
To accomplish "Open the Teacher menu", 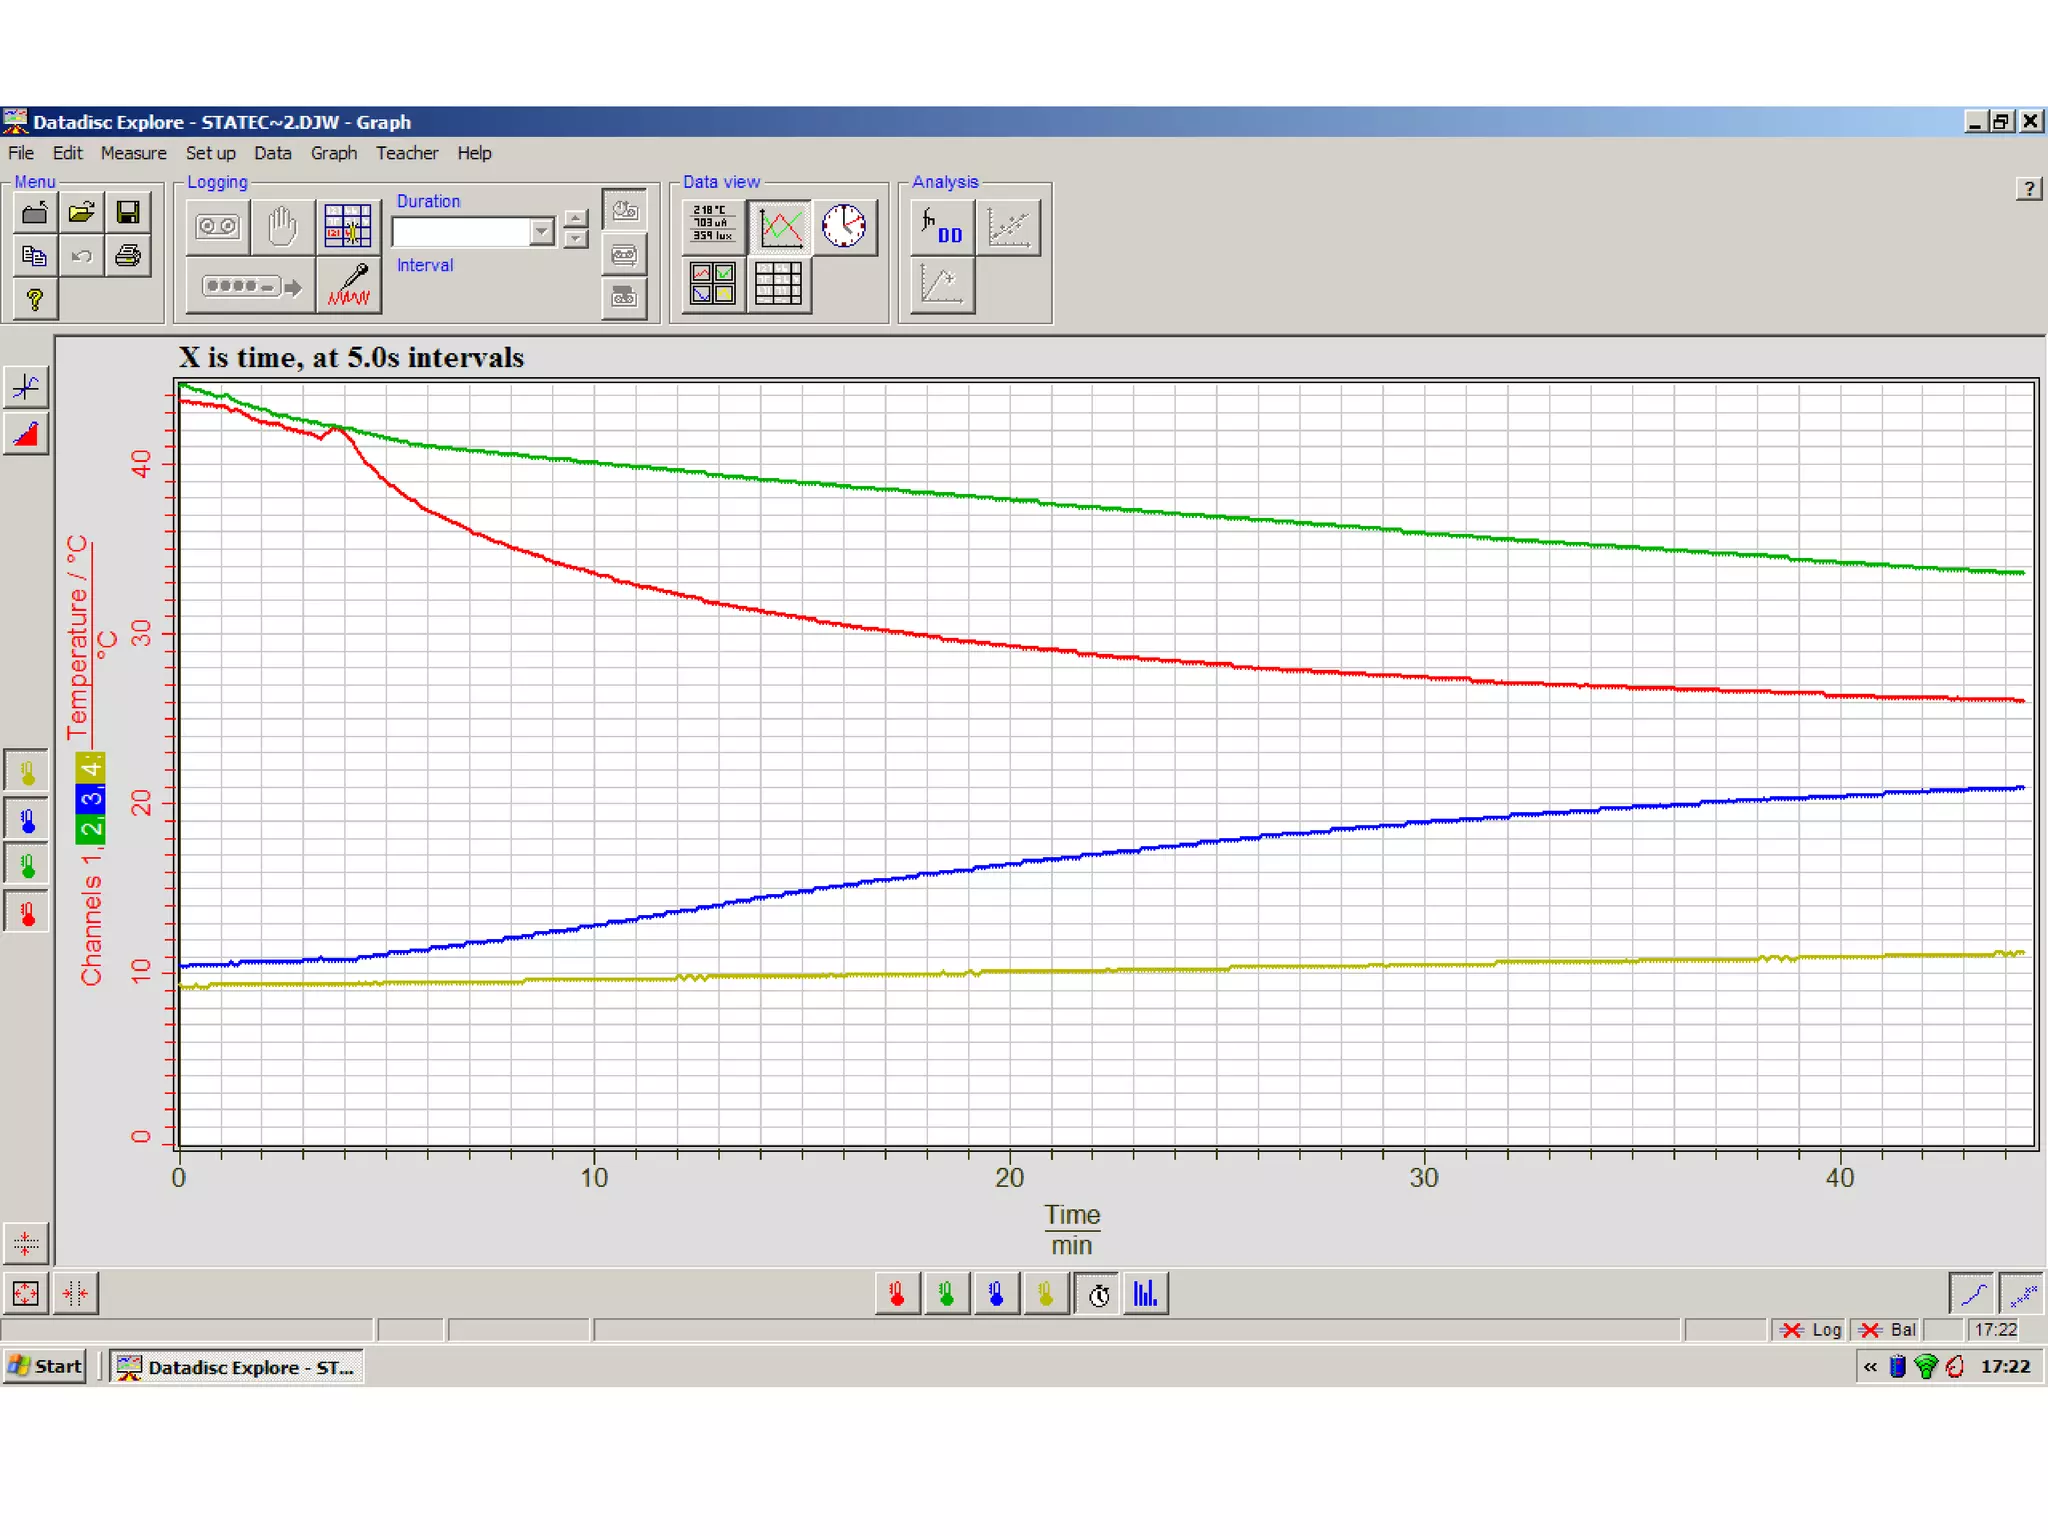I will [x=406, y=153].
